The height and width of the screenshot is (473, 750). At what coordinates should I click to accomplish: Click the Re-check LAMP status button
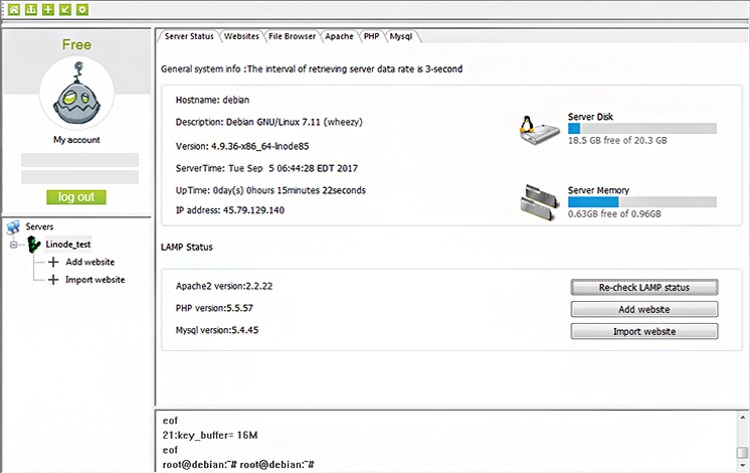644,287
